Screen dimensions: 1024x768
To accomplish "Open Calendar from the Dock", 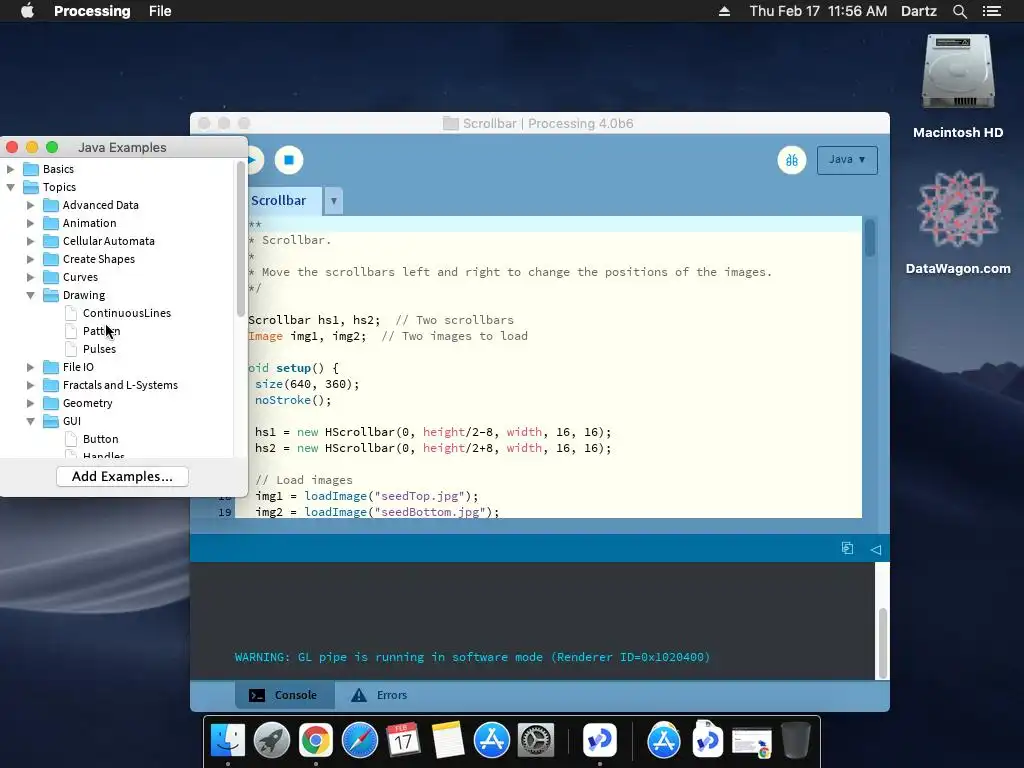I will pyautogui.click(x=404, y=740).
